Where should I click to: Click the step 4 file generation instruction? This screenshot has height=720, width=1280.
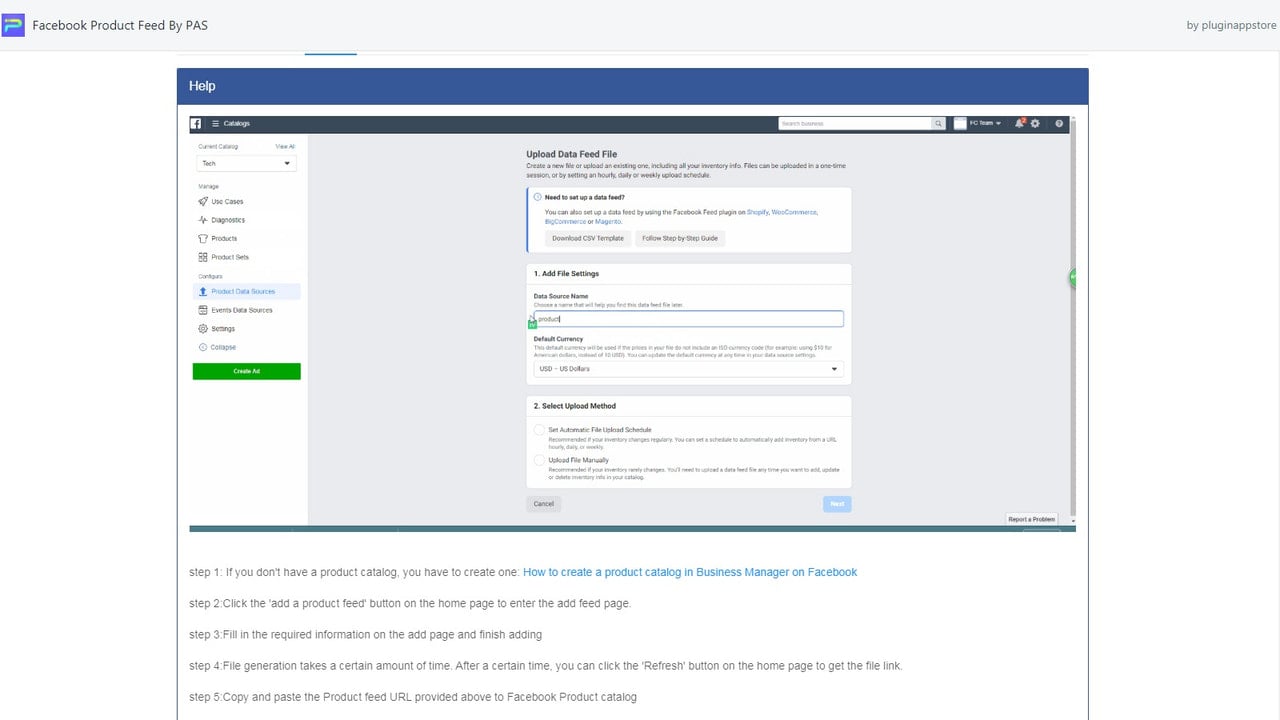click(546, 665)
